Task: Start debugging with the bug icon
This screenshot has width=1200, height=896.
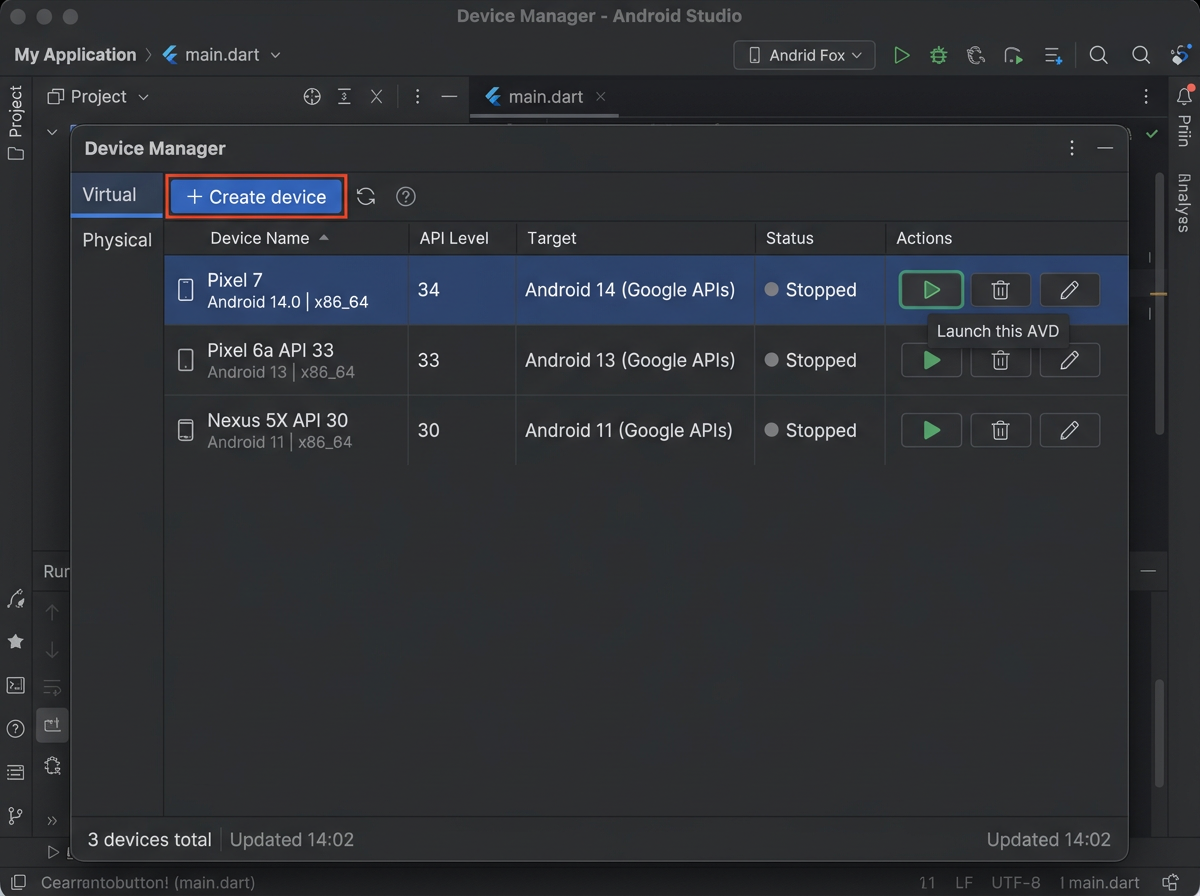Action: pyautogui.click(x=938, y=55)
